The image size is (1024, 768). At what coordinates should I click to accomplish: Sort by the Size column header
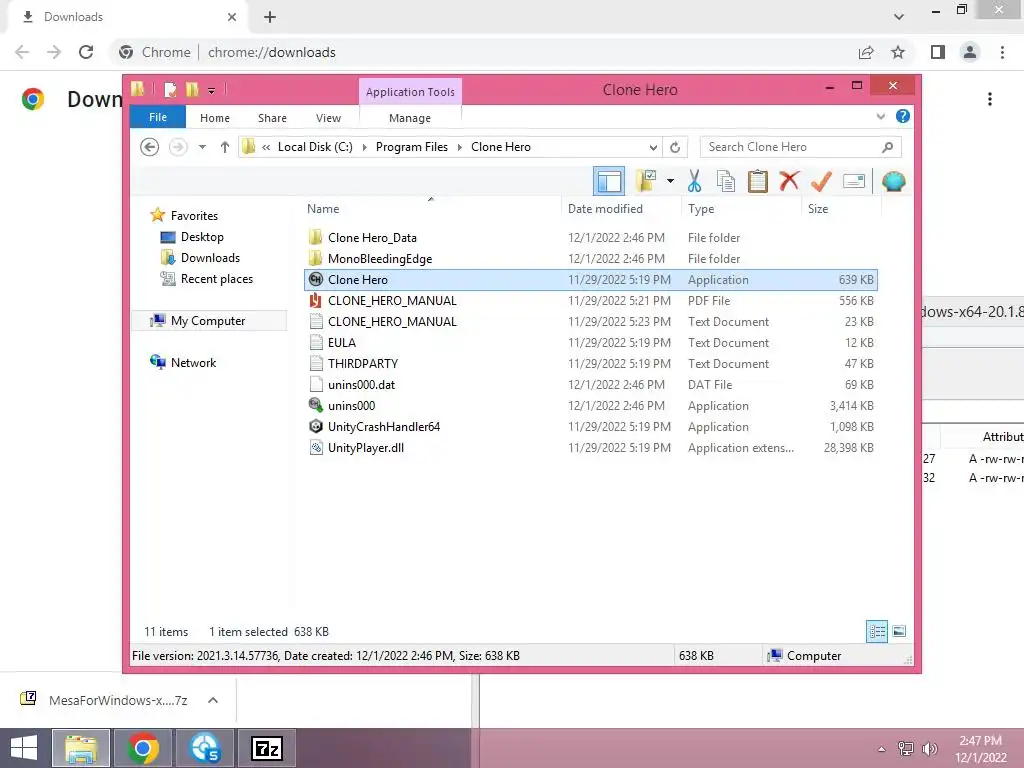point(841,208)
